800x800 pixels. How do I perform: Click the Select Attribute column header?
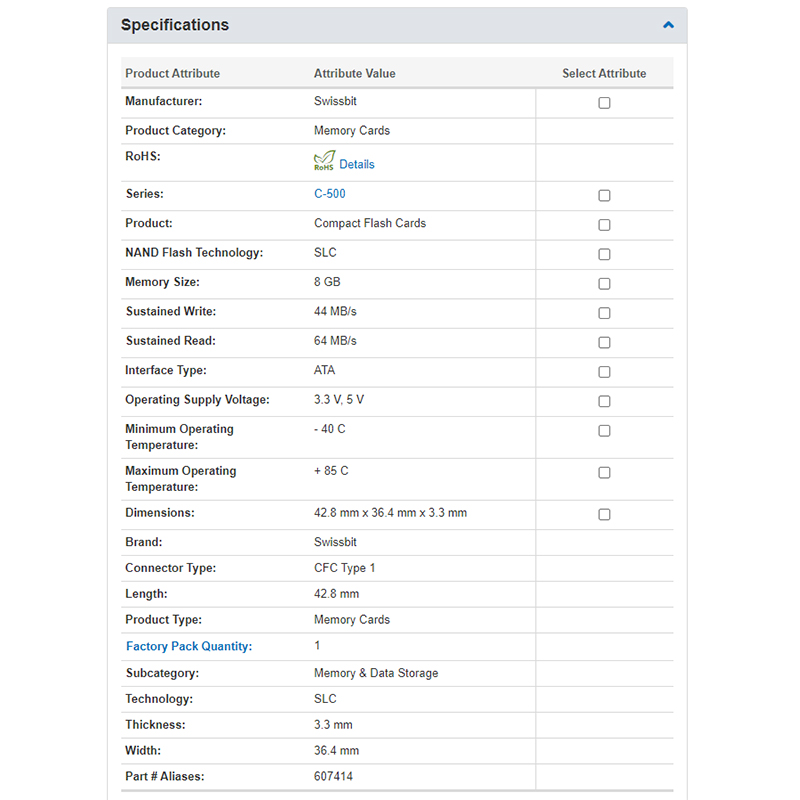(x=604, y=73)
